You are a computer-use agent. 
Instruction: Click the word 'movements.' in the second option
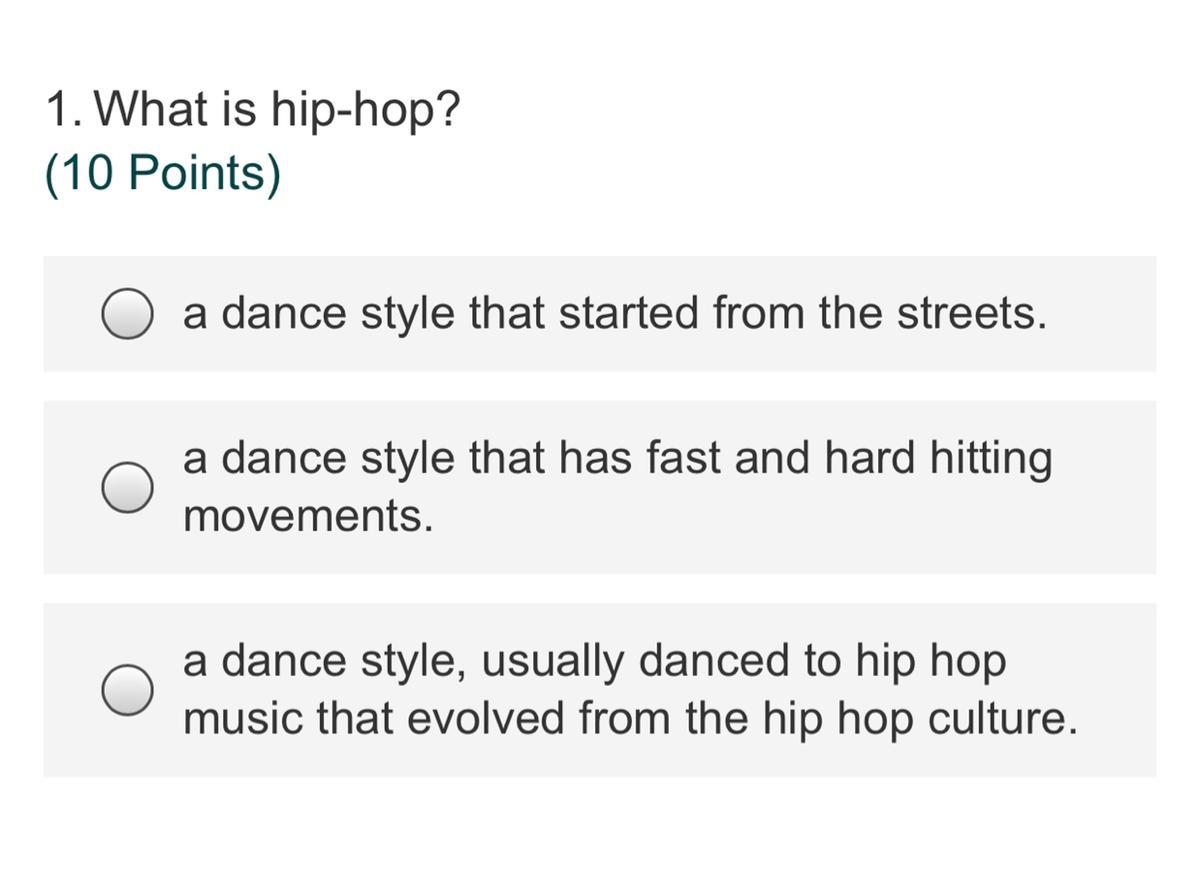click(x=308, y=517)
